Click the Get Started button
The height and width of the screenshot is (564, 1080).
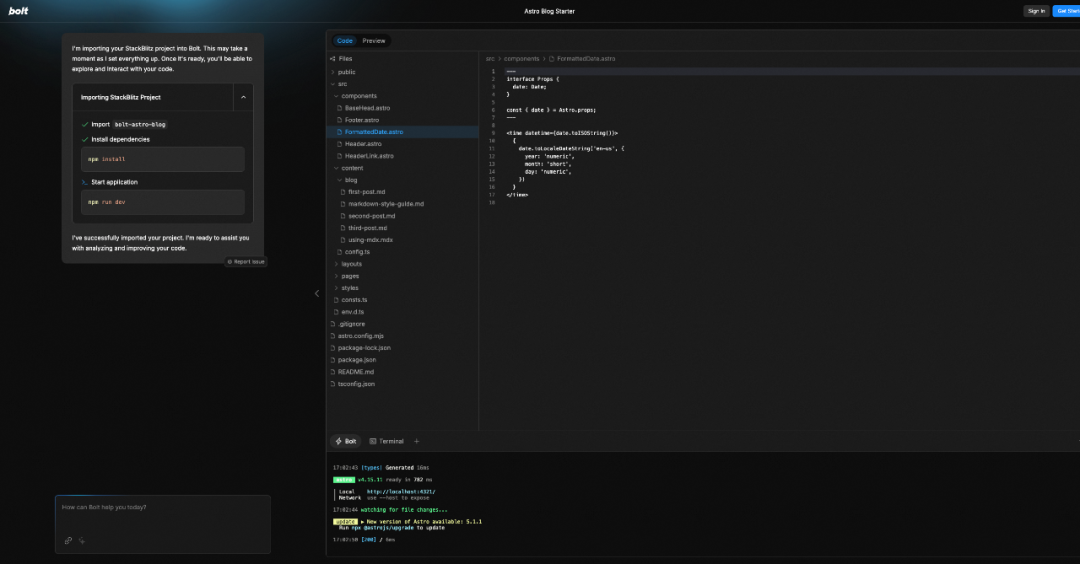(1068, 11)
